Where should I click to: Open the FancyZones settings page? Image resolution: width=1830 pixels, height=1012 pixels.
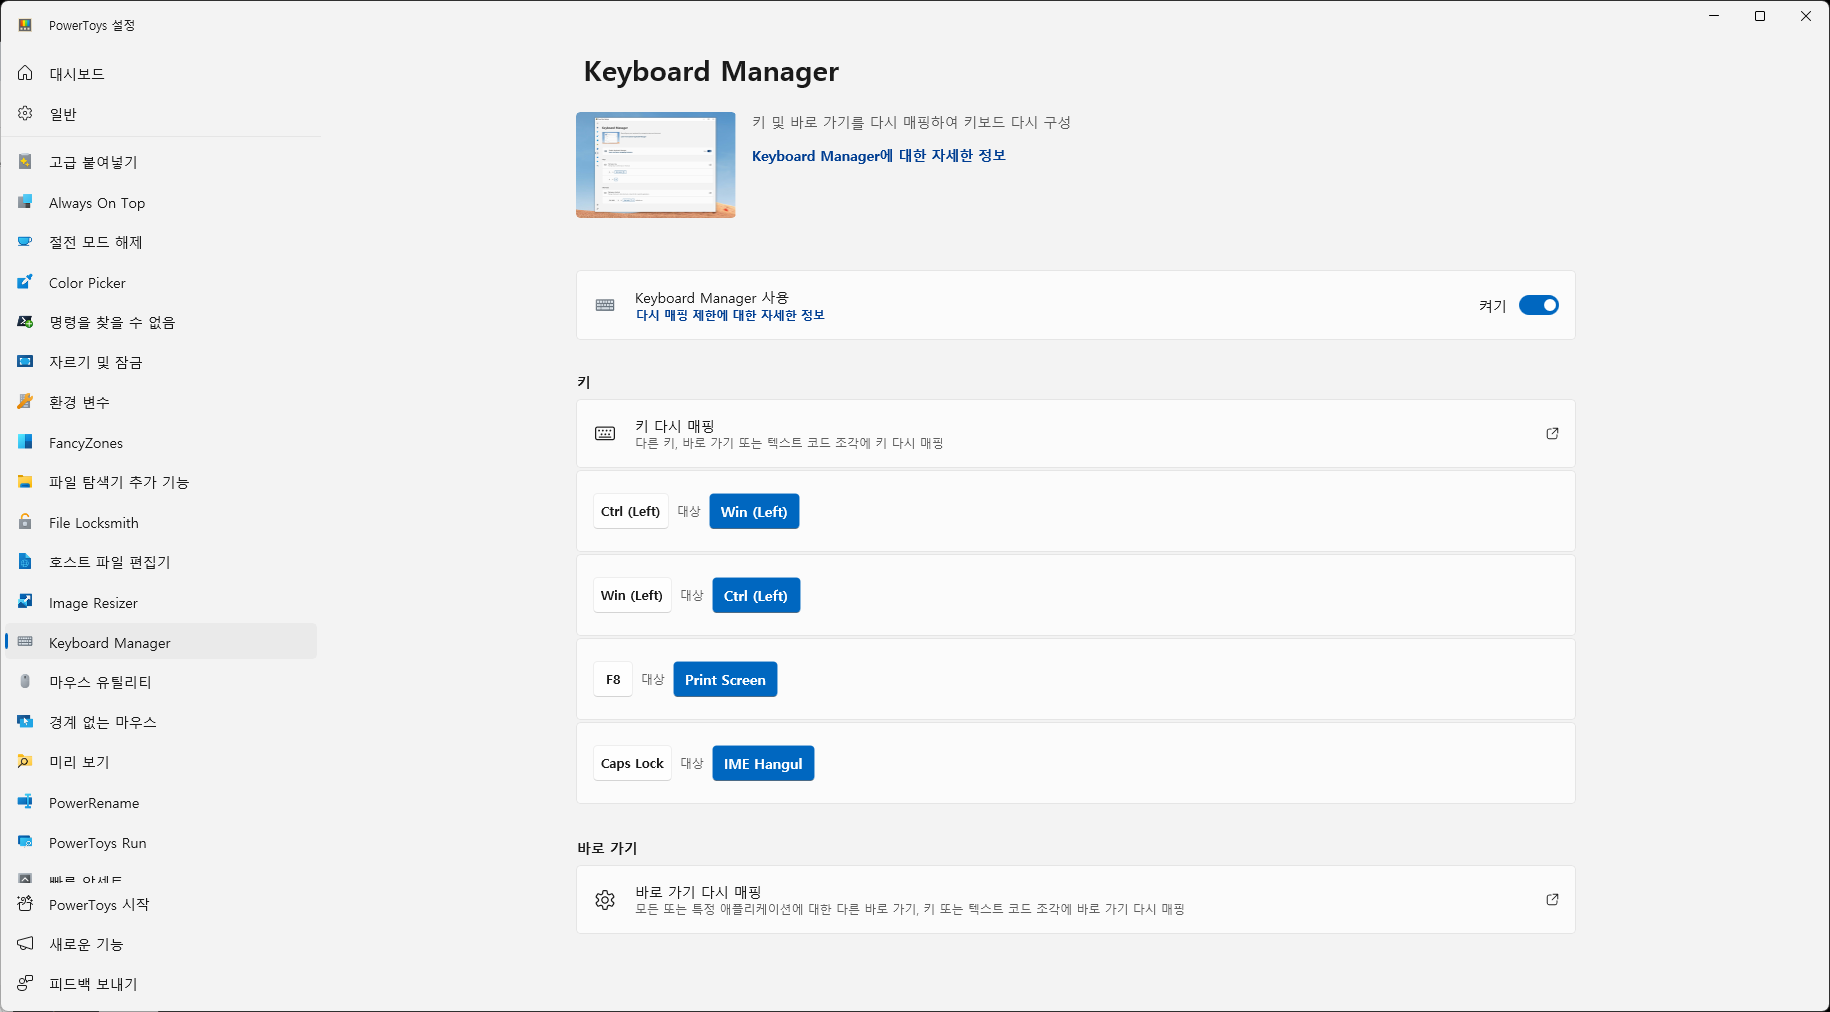[x=162, y=442]
